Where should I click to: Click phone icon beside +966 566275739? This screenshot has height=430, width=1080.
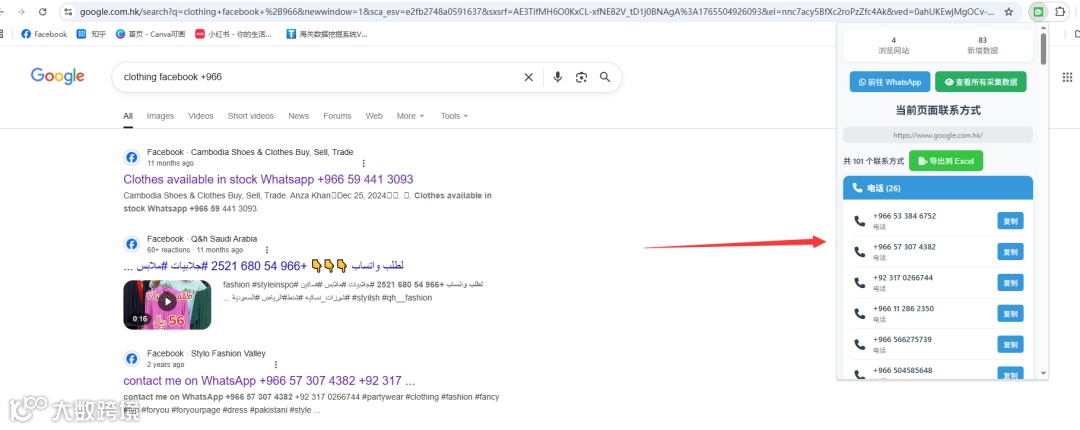pos(859,345)
